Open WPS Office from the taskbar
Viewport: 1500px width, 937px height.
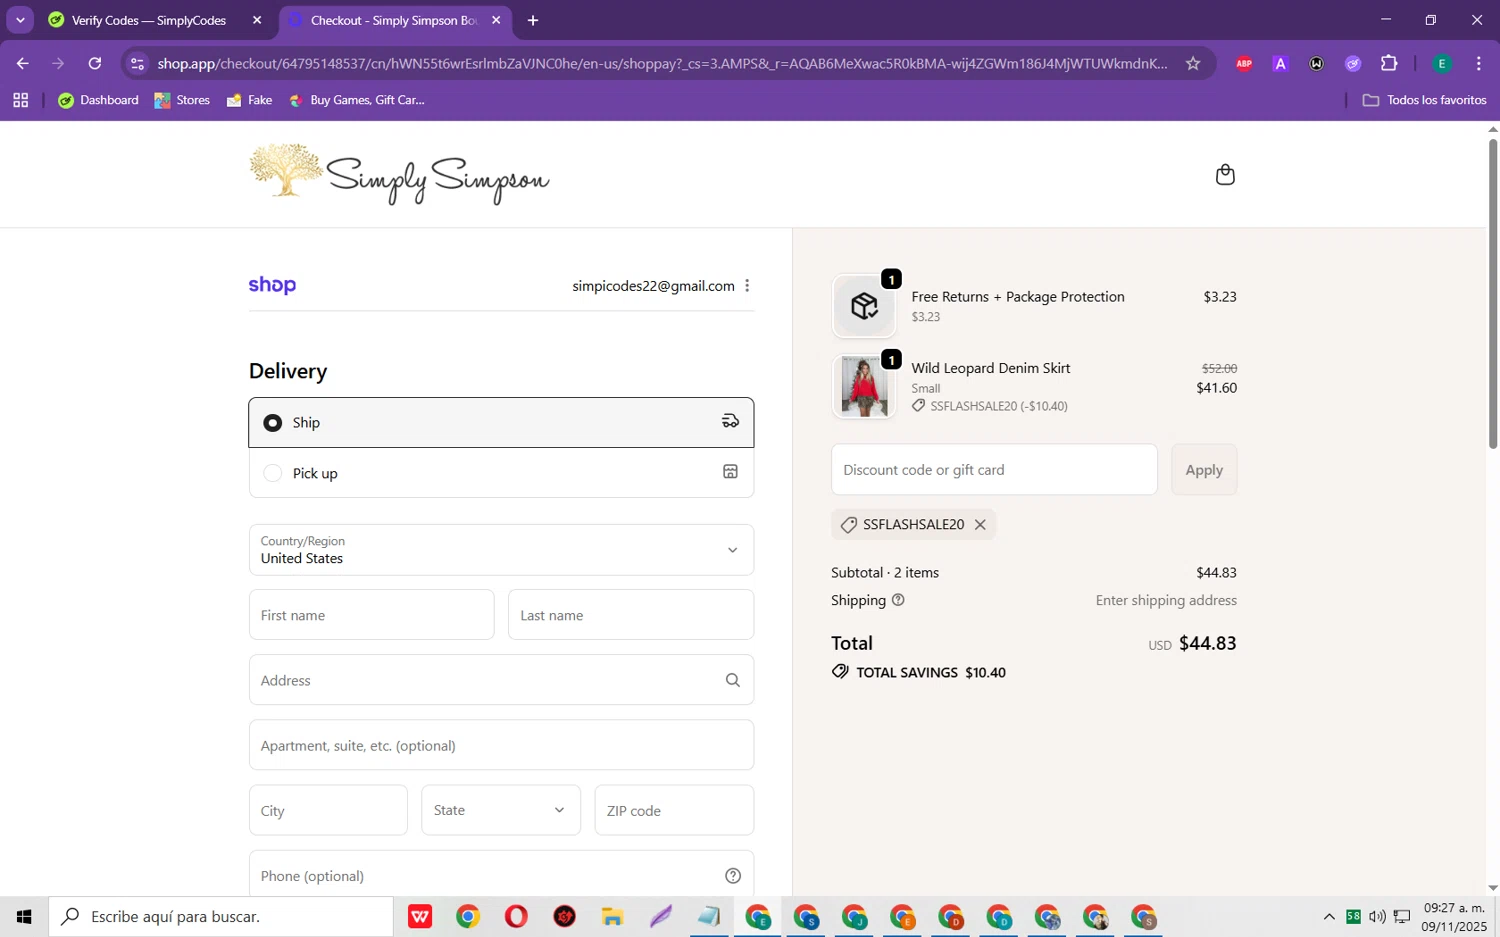tap(420, 916)
